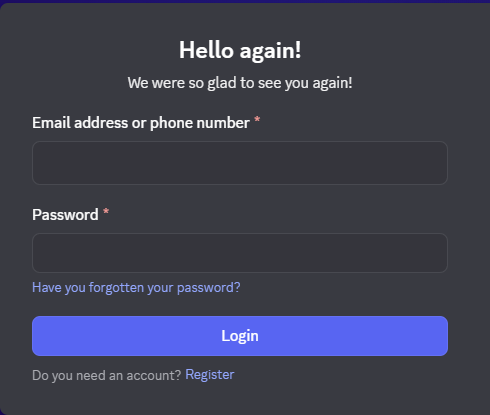
Task: Select the word Login inside the button
Action: [x=240, y=336]
